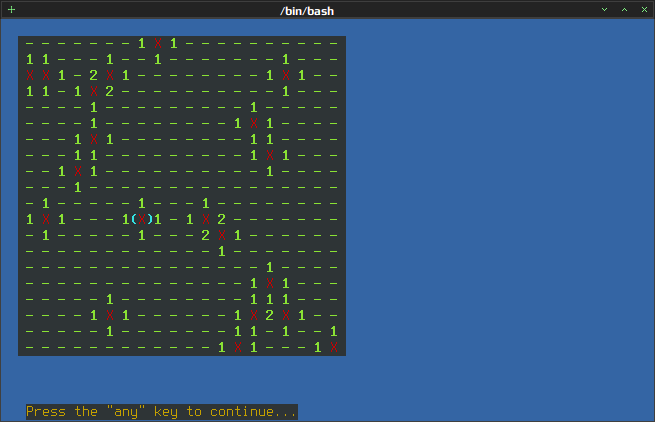This screenshot has width=655, height=422.
Task: Click the green 2 between two red X mines
Action: pyautogui.click(x=269, y=315)
